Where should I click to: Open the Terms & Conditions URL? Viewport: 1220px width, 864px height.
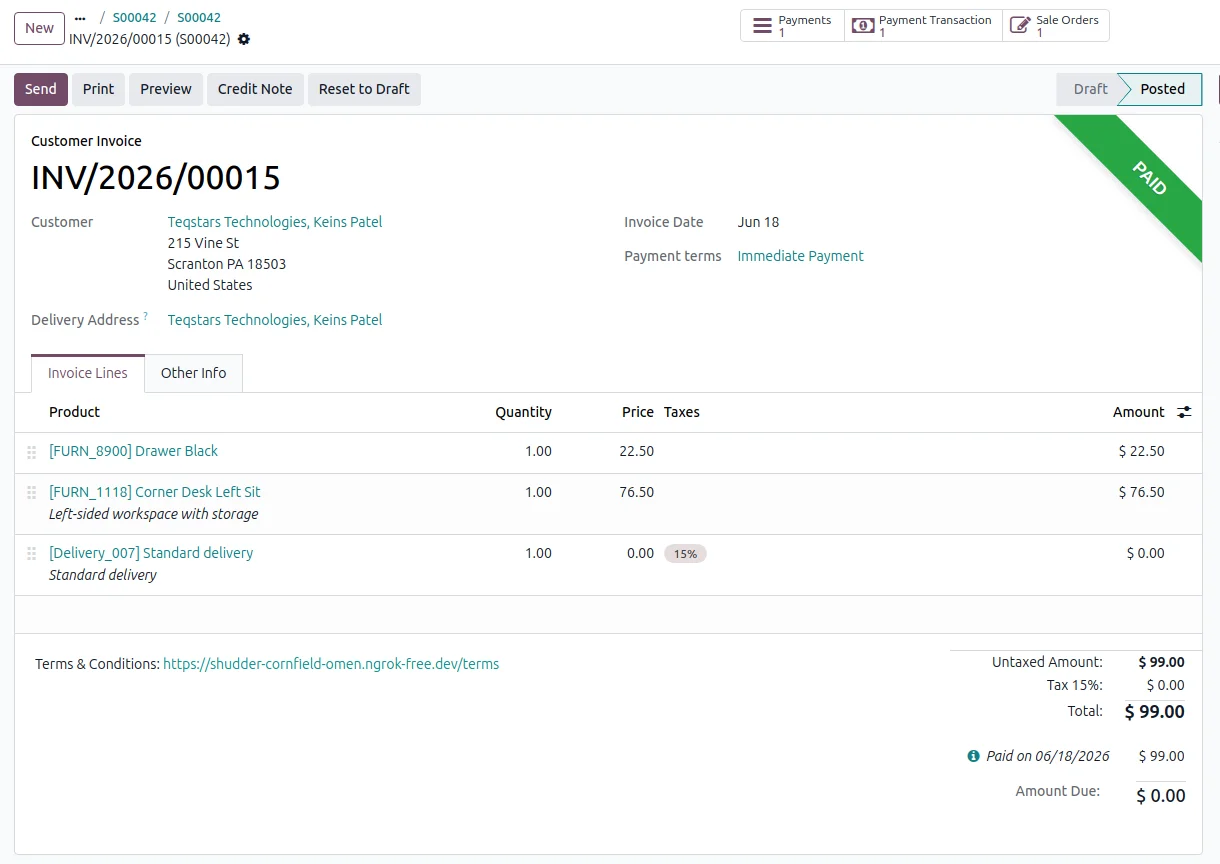331,664
